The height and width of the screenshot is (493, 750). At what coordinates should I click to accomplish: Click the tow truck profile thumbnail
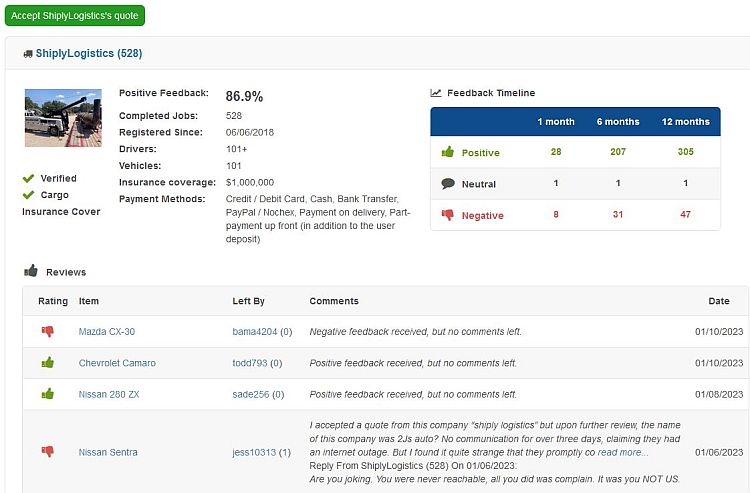pyautogui.click(x=63, y=118)
